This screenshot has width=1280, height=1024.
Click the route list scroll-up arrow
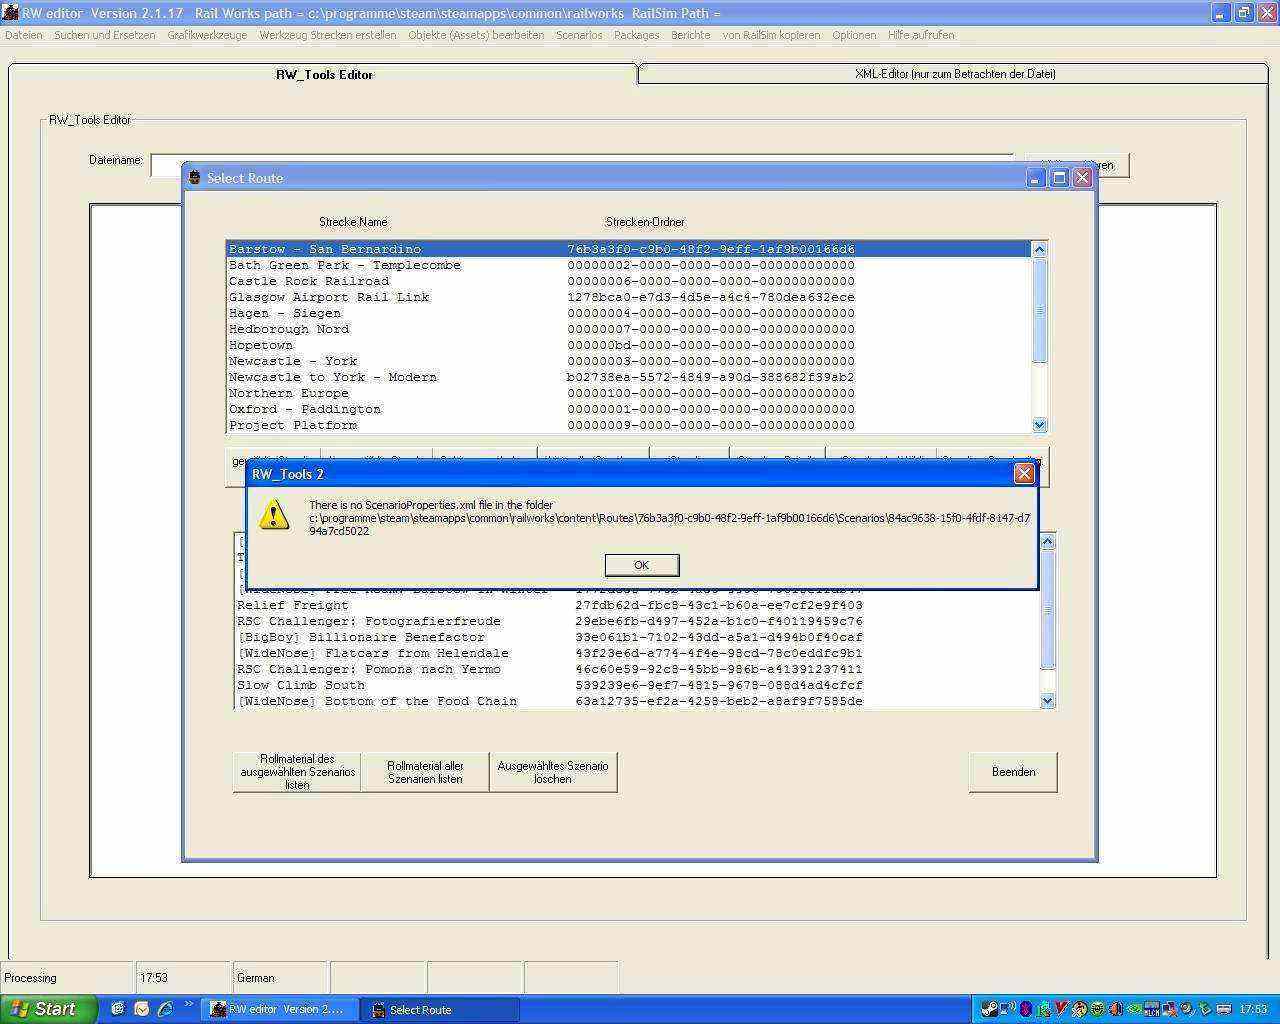click(1039, 250)
